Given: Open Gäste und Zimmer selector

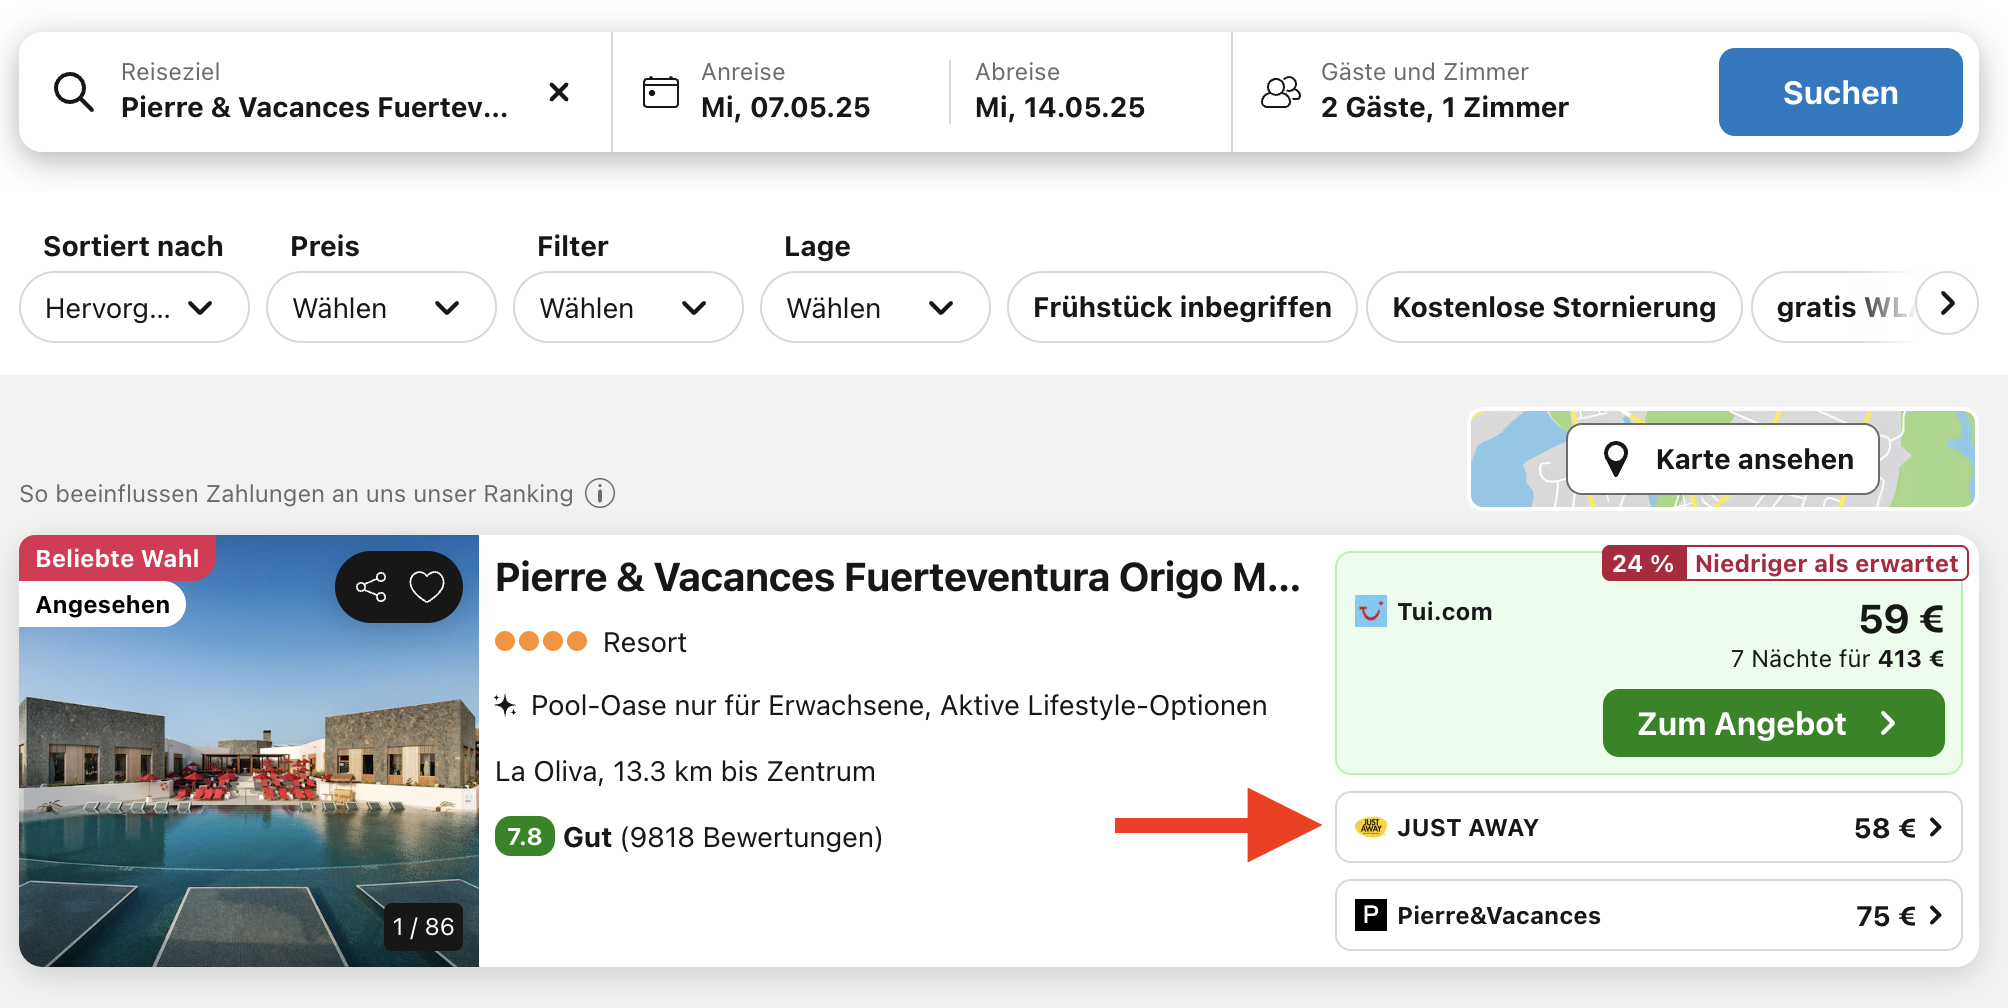Looking at the screenshot, I should (1444, 91).
